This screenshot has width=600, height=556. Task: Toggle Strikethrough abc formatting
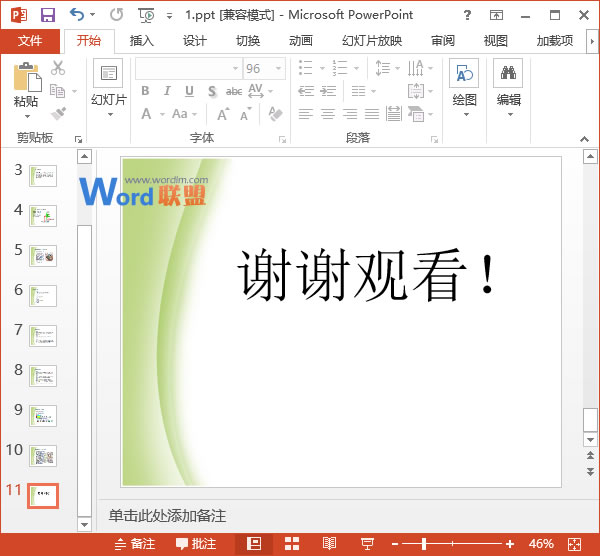(233, 91)
